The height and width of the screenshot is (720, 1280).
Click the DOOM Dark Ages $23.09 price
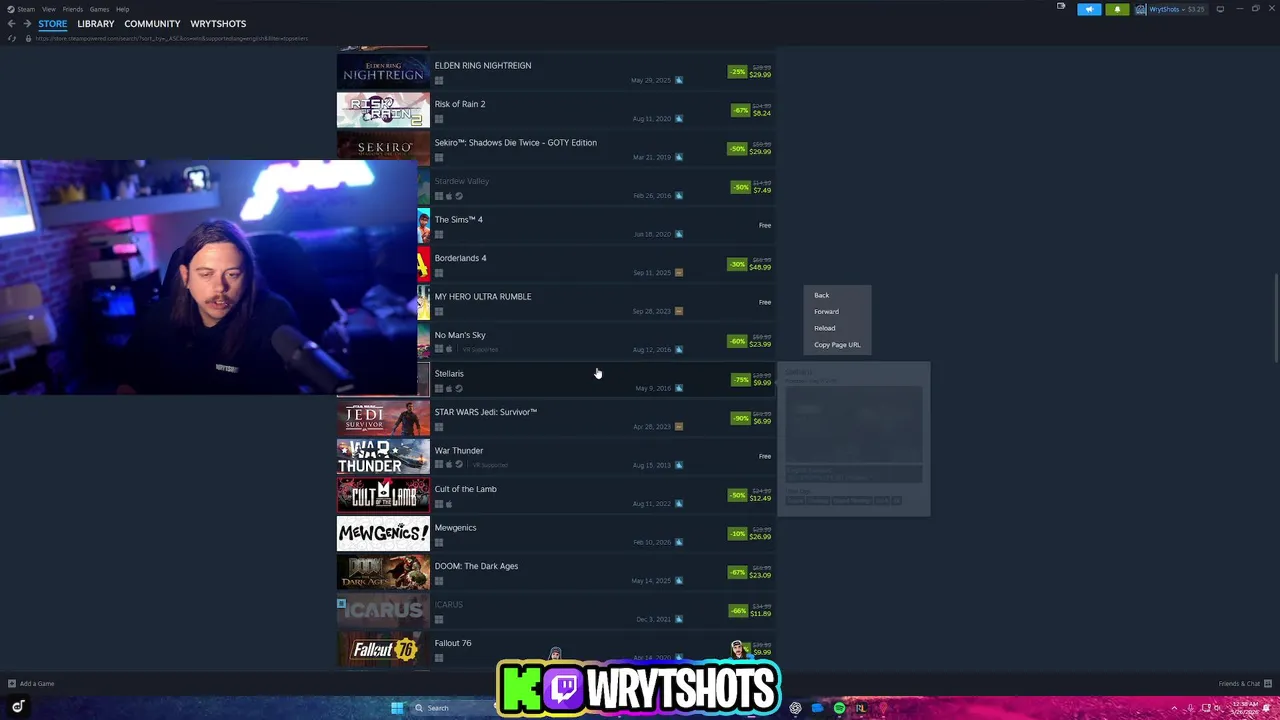coord(760,575)
